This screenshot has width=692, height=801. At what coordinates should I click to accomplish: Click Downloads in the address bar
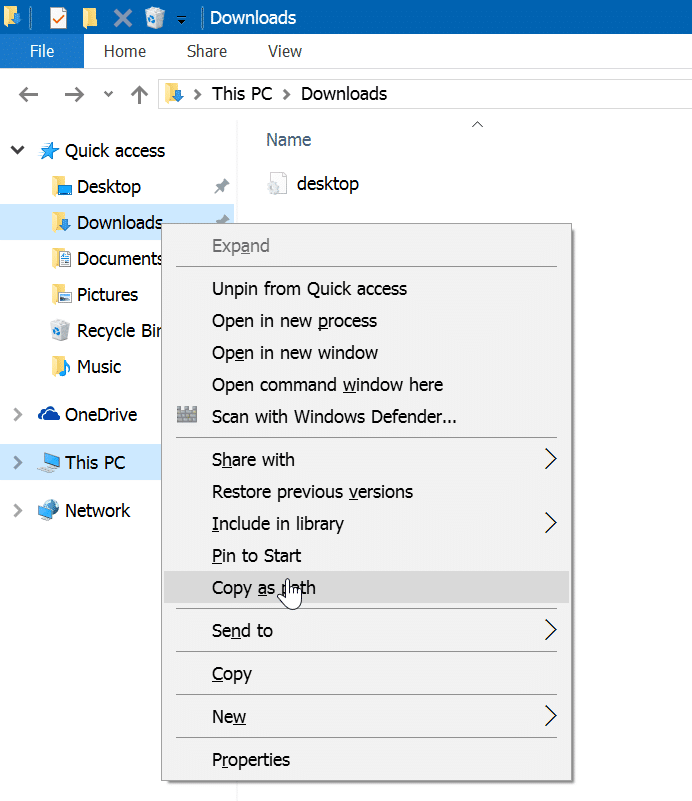point(344,94)
